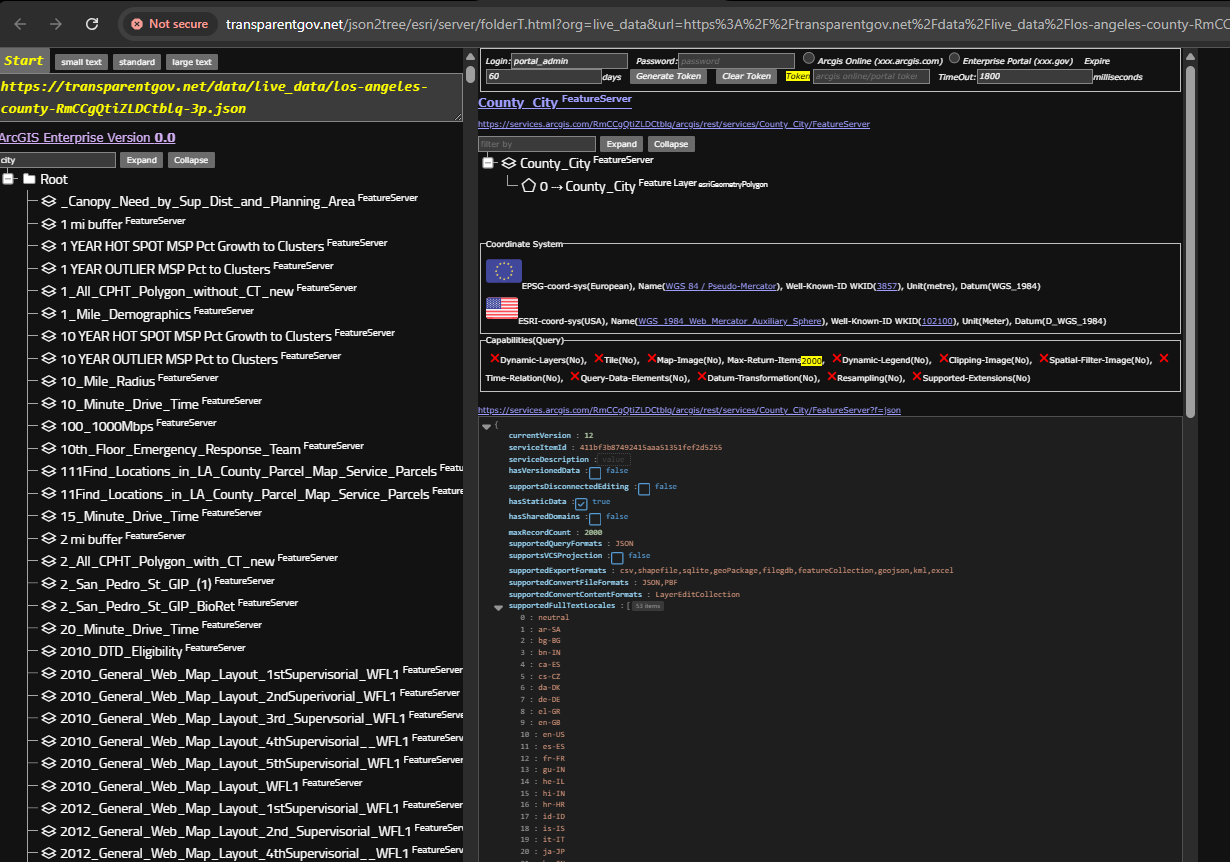Viewport: 1230px width, 862px height.
Task: Switch to small text size
Action: (x=81, y=62)
